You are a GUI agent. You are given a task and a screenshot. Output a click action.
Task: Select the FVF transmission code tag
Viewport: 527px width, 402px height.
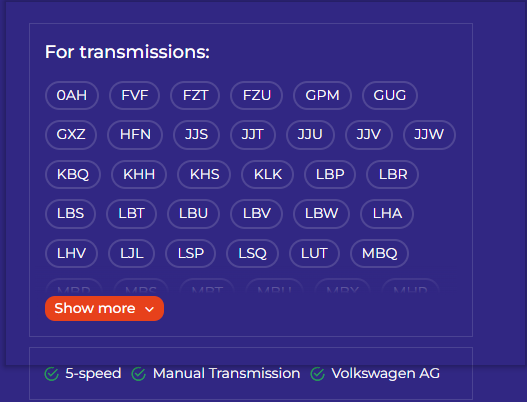pos(134,95)
